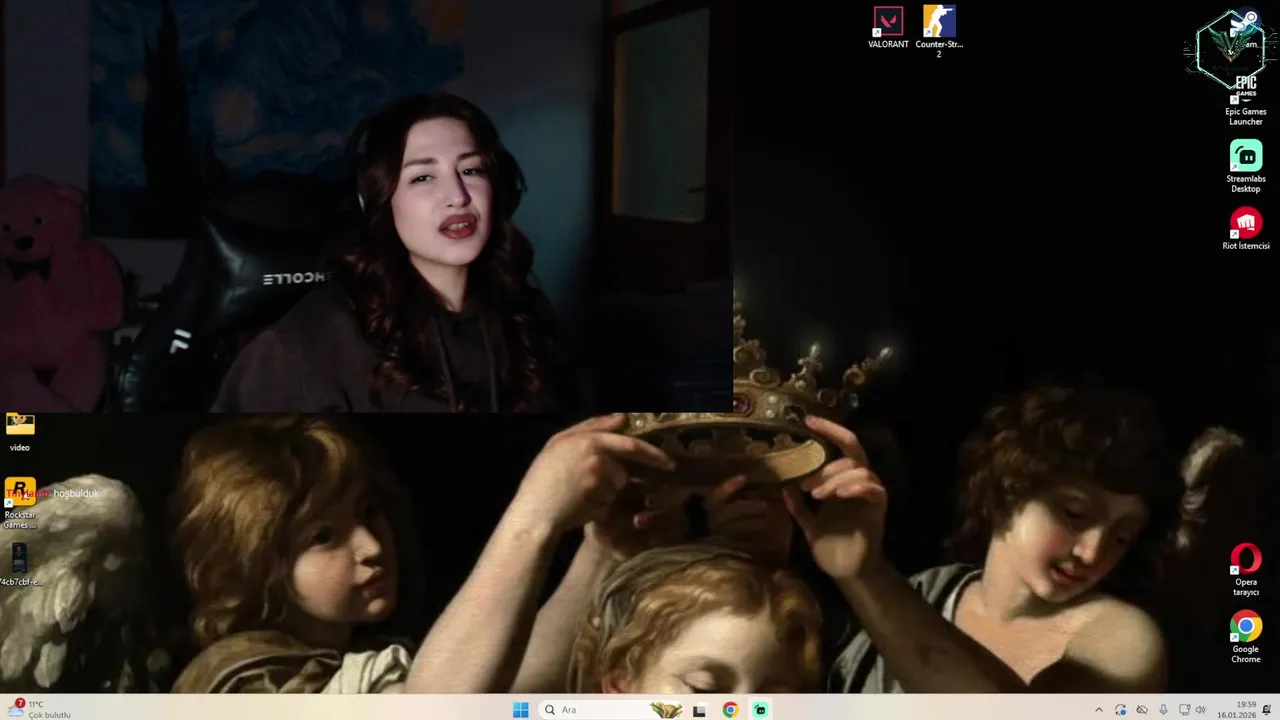The height and width of the screenshot is (720, 1280).
Task: Open the crossed-out cloud tray icon
Action: point(1142,710)
